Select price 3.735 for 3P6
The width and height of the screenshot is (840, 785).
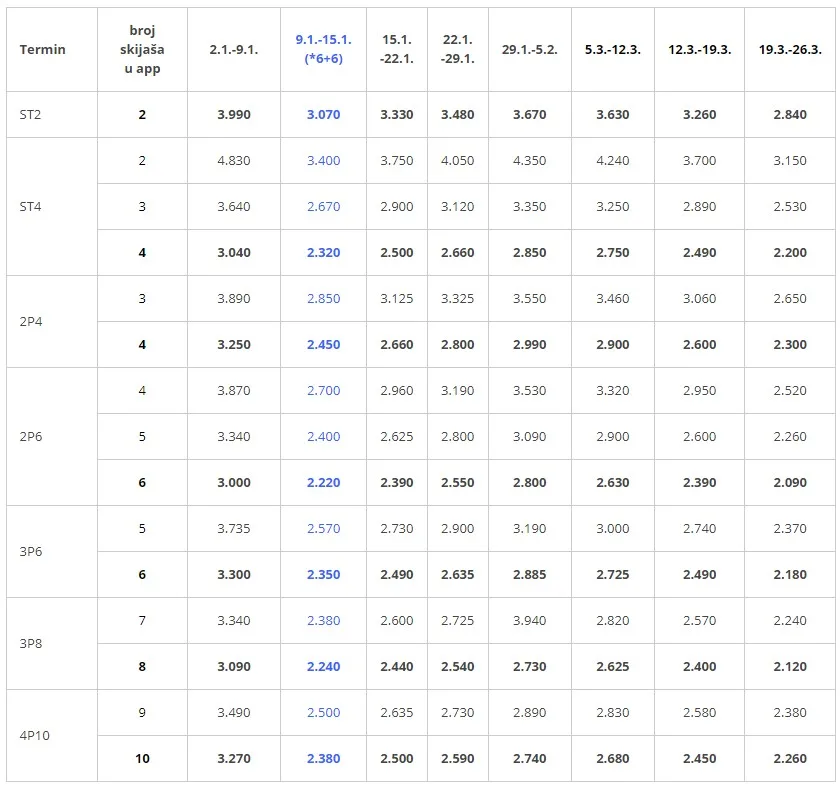[x=234, y=529]
